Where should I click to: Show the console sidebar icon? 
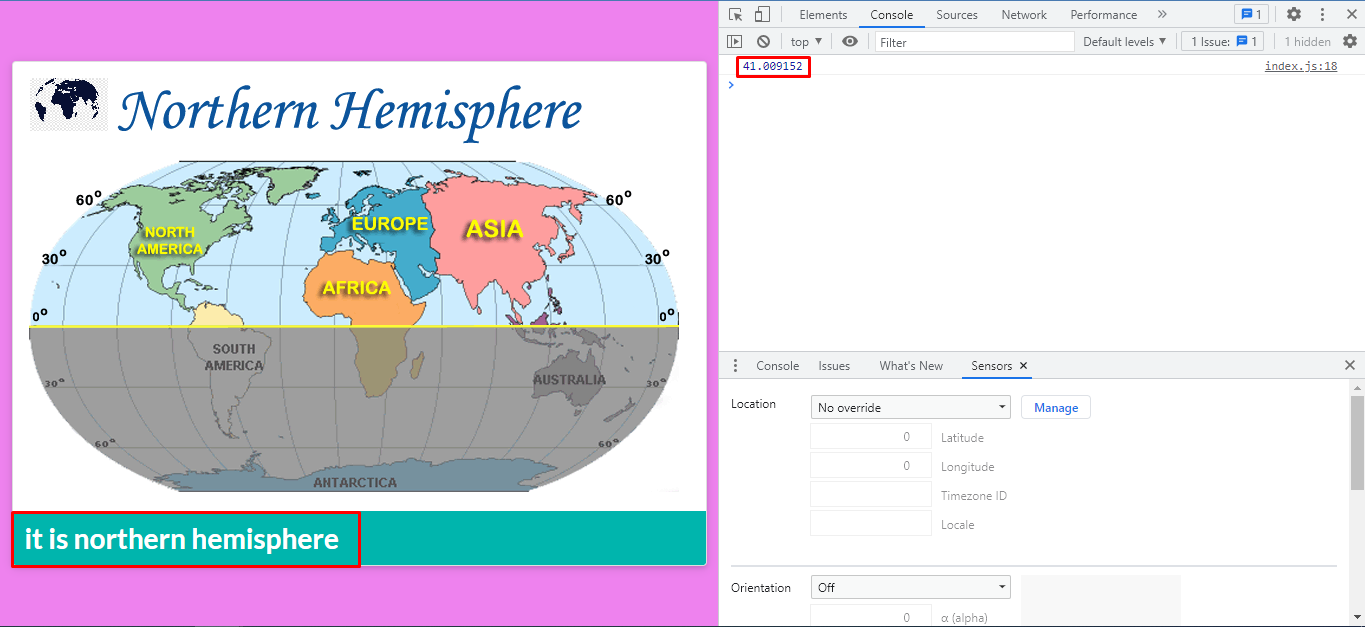pyautogui.click(x=735, y=41)
